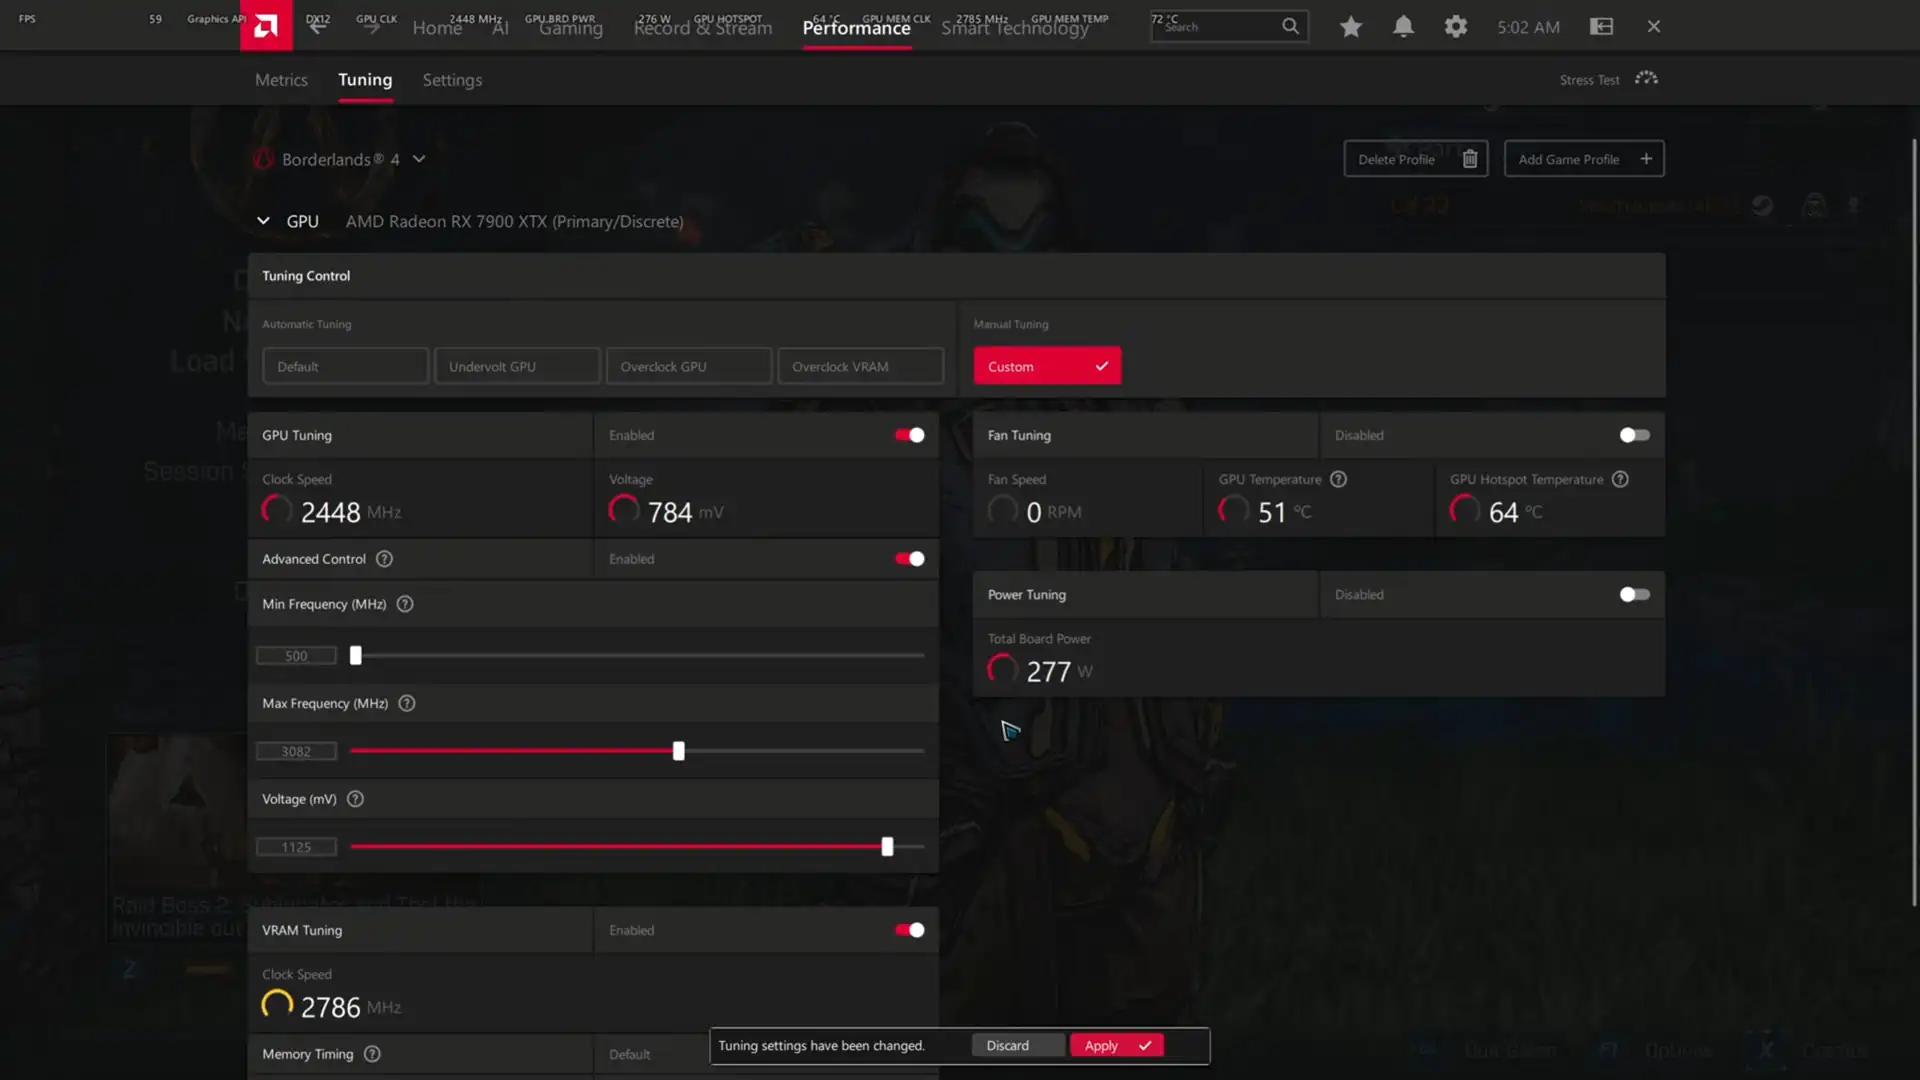
Task: Click the Min Frequency value field
Action: (x=296, y=656)
